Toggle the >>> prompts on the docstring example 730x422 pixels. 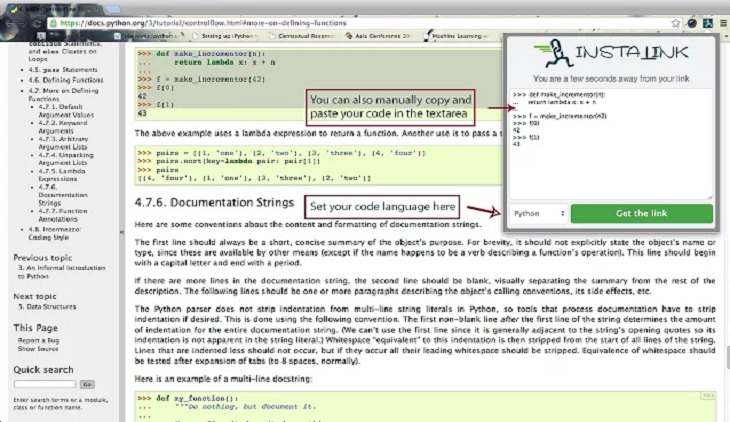point(708,396)
